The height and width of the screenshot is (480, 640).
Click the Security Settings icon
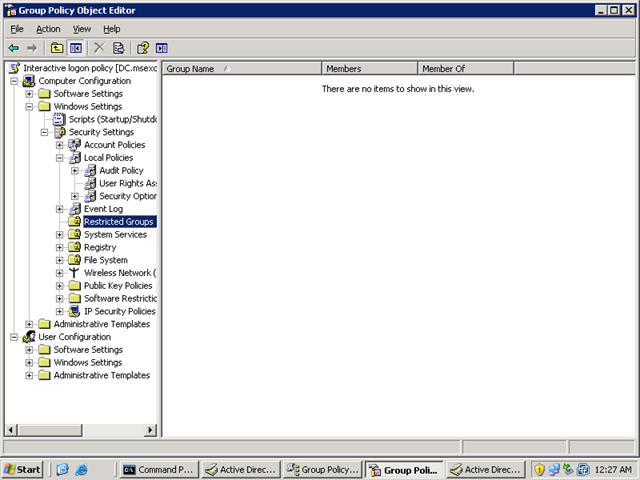click(x=60, y=132)
